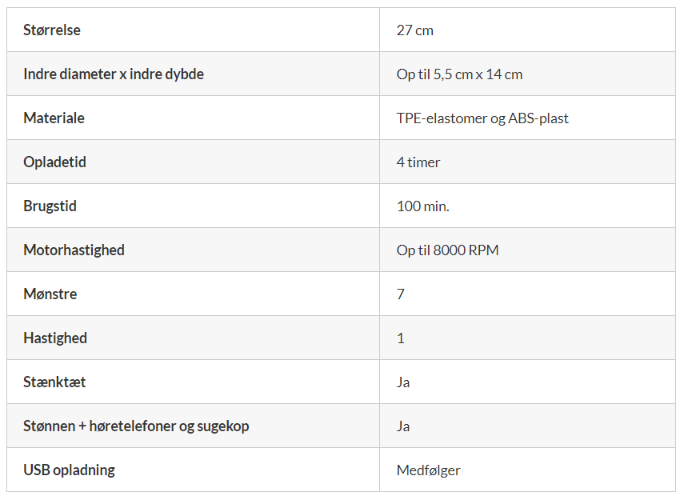Screen dimensions: 681x497
Task: Select the 'Op til 5,5 cm x 14 cm' value
Action: 459,74
